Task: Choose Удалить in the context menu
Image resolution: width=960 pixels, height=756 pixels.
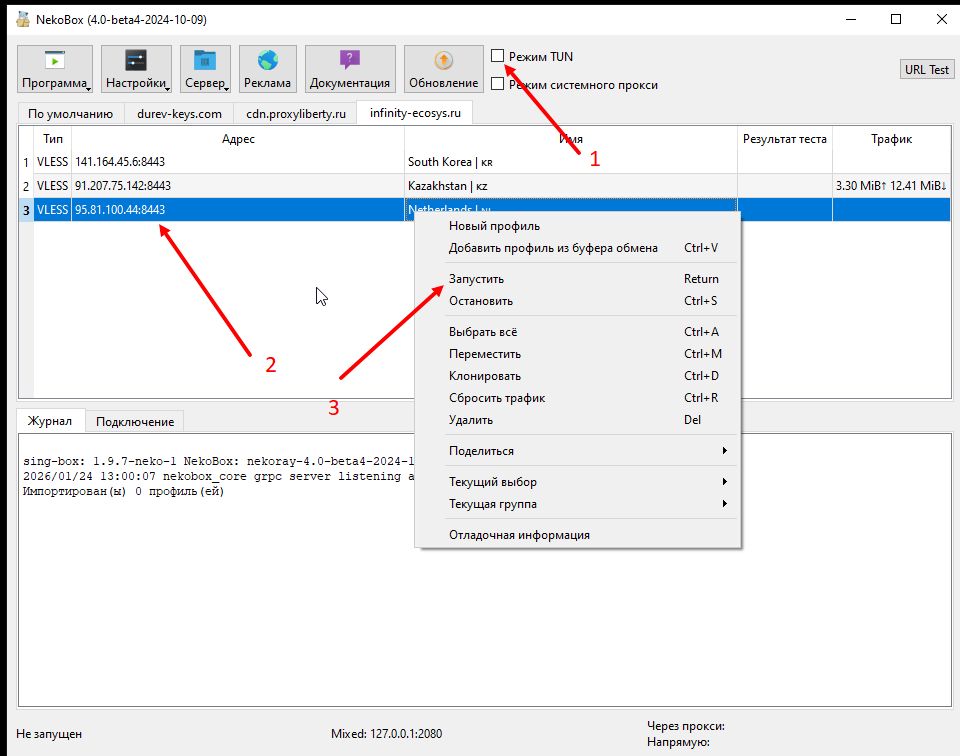Action: tap(469, 420)
